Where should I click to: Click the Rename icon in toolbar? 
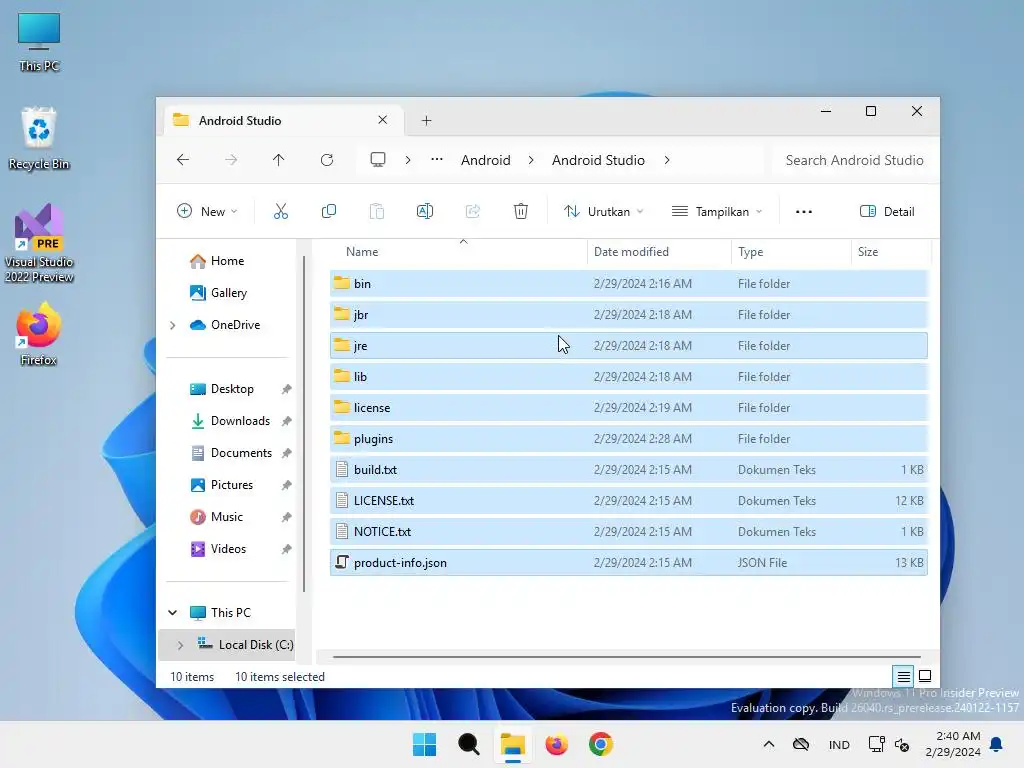(x=424, y=212)
